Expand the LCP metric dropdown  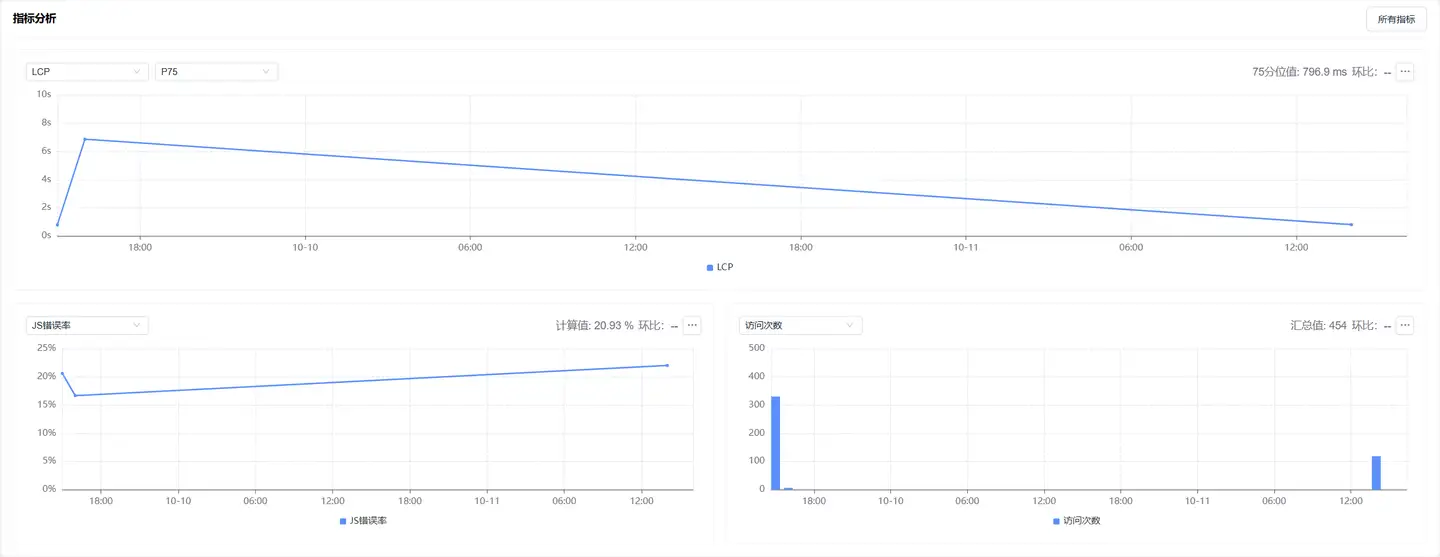point(86,72)
